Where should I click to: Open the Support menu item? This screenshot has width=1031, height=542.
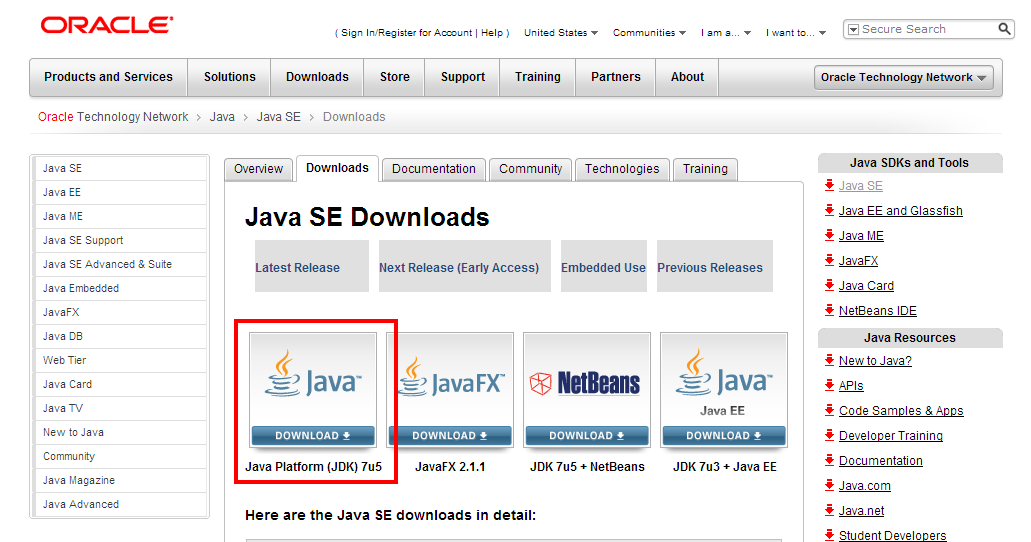pos(463,77)
